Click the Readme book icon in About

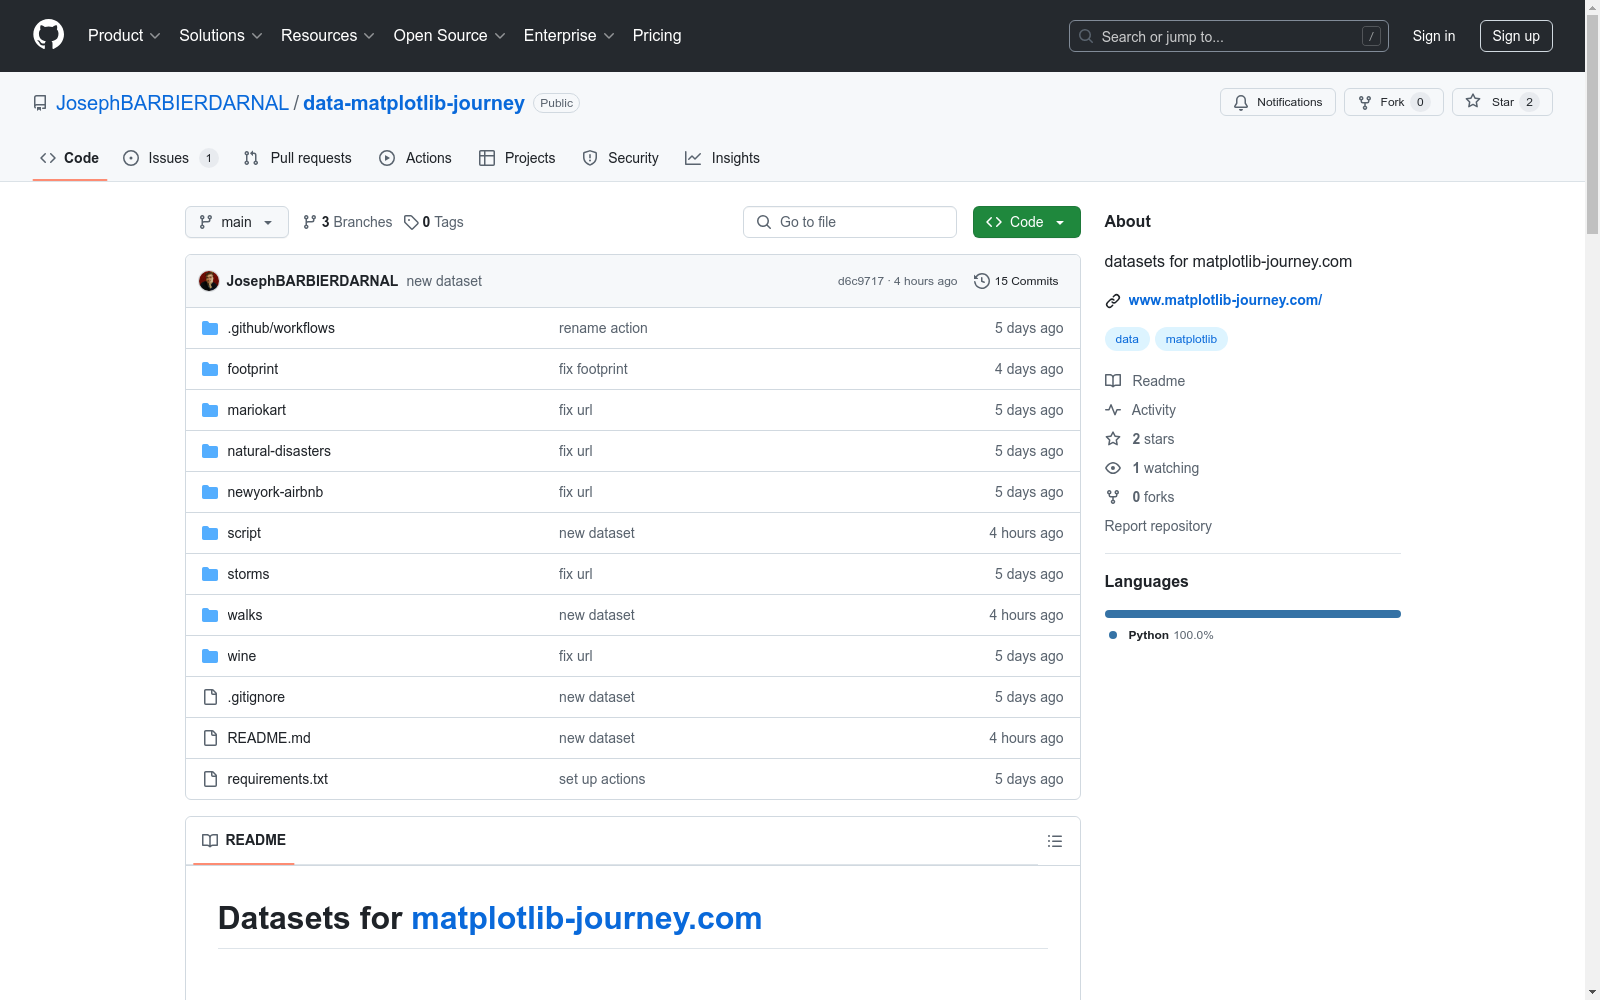[x=1113, y=381]
